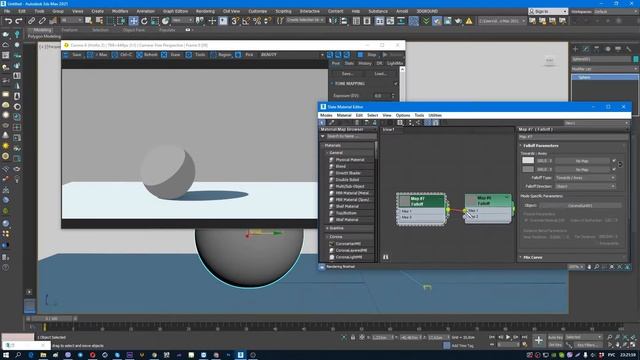Image resolution: width=640 pixels, height=360 pixels.
Task: Click the zoom magnifier icon in Slate editor
Action: point(597,267)
